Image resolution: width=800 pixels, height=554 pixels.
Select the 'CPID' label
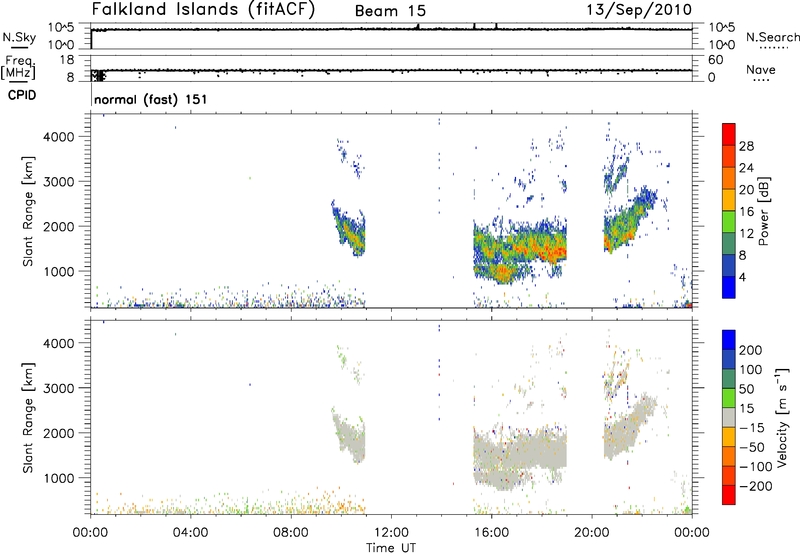pyautogui.click(x=22, y=95)
